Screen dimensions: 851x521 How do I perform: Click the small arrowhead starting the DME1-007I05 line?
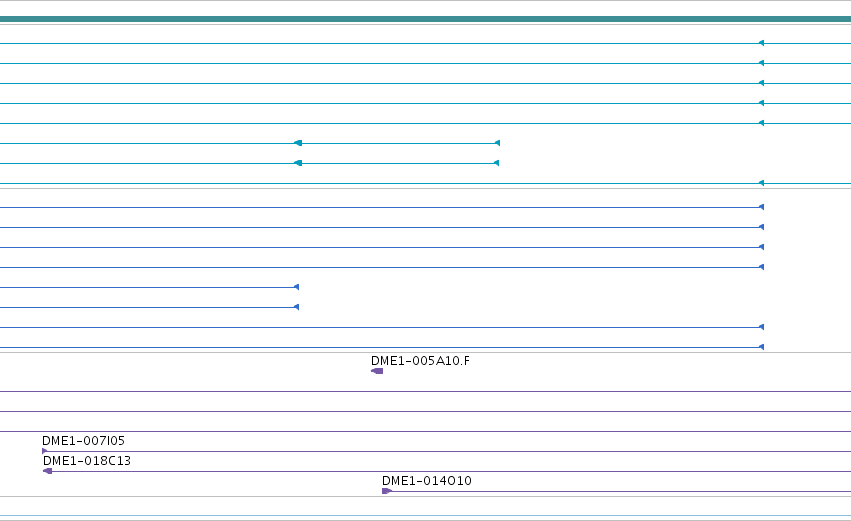45,451
